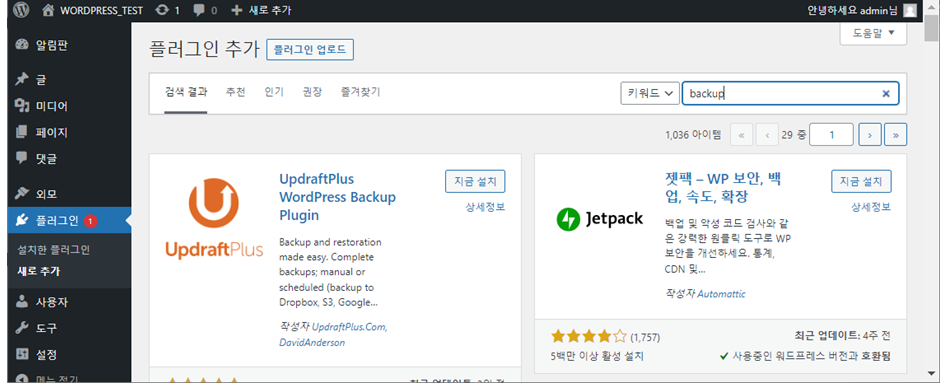Click the first page « pagination button
Viewport: 940px width, 383px height.
(x=742, y=135)
